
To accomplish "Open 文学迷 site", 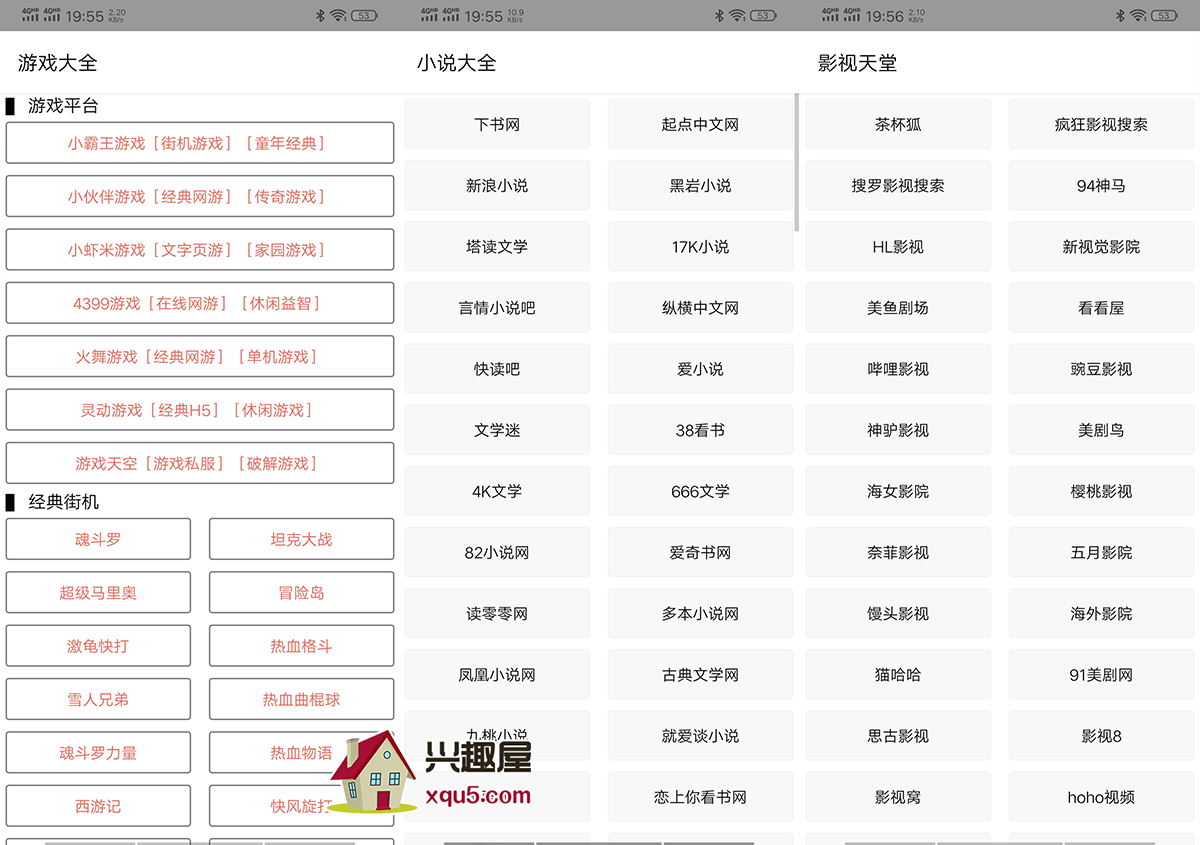I will [497, 430].
